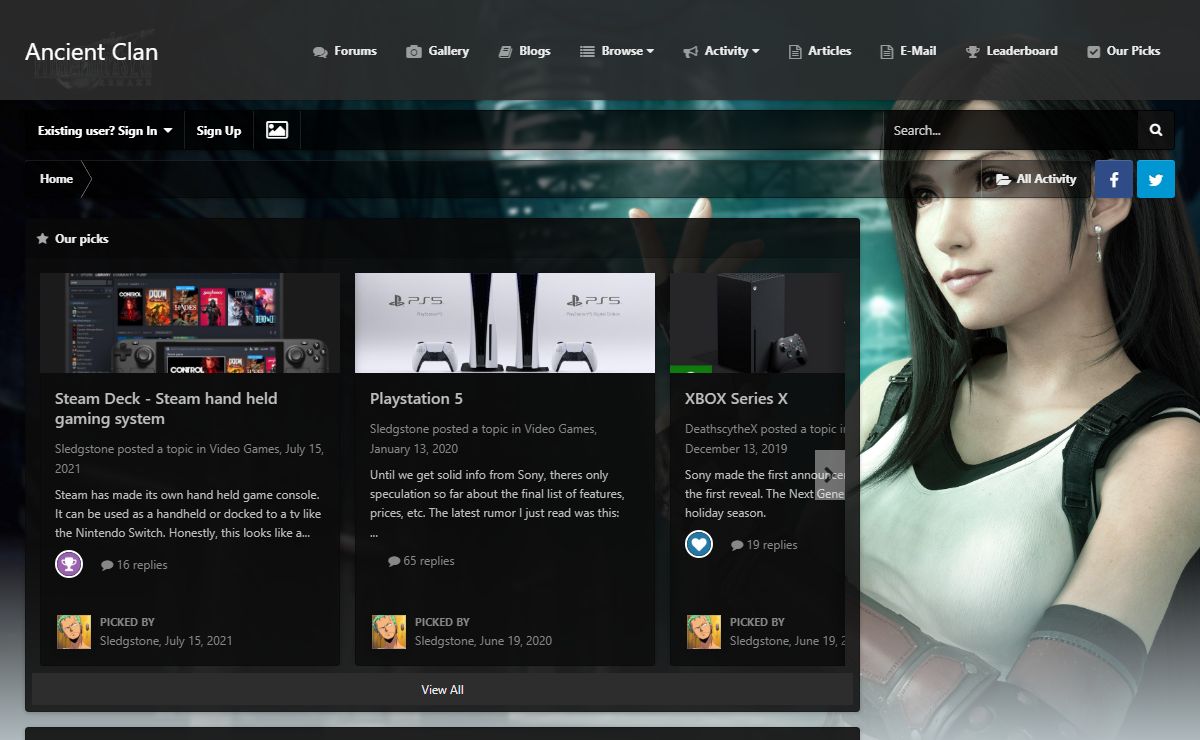Open All Activity stream
The width and height of the screenshot is (1200, 740).
[1036, 179]
